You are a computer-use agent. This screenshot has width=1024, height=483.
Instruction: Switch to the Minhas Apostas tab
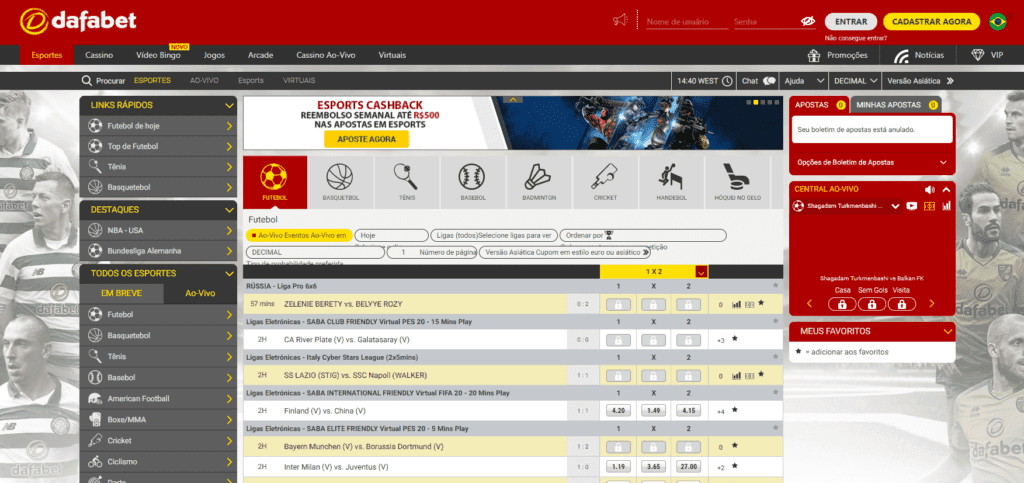pos(895,104)
